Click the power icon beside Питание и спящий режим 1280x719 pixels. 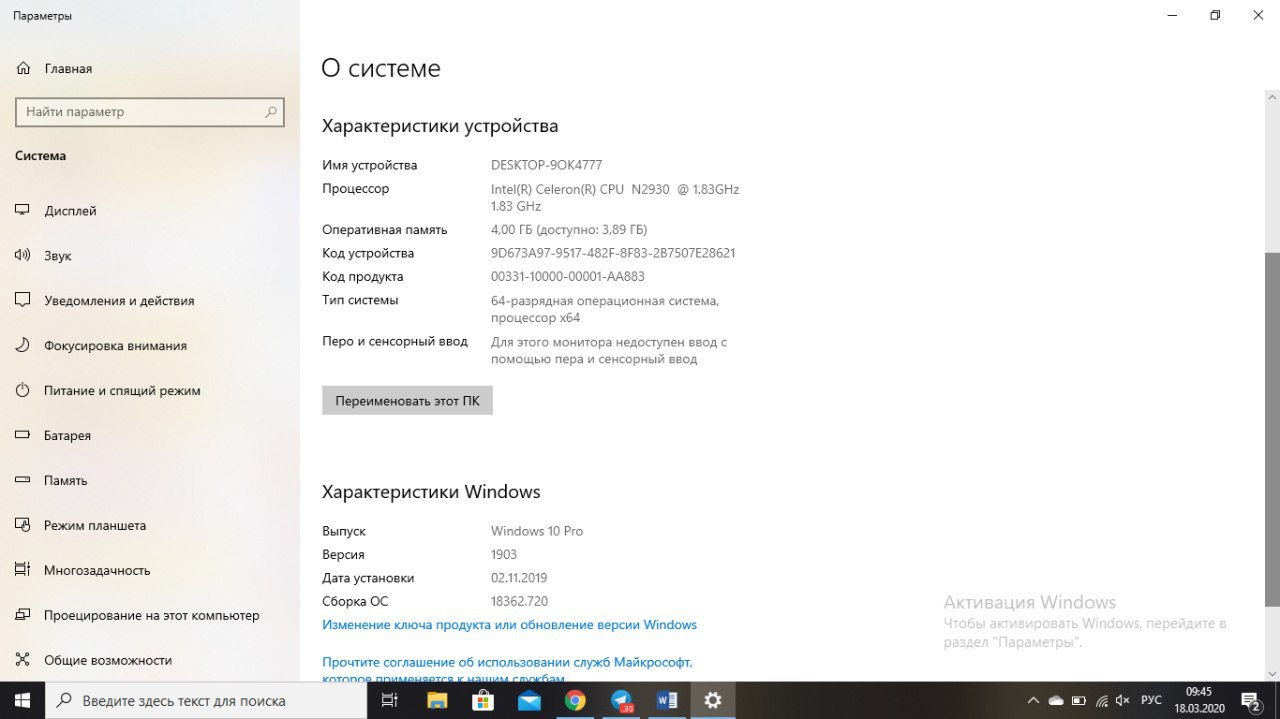23,391
